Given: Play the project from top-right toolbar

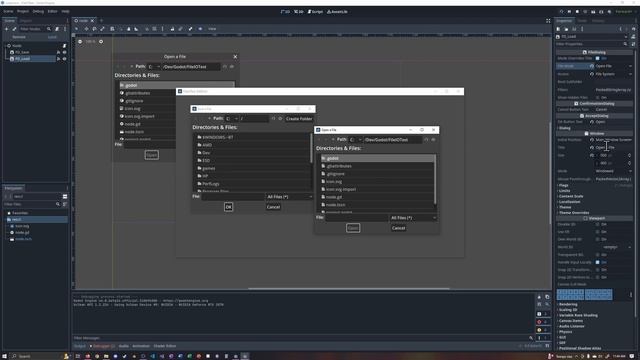Looking at the screenshot, I should 561,12.
